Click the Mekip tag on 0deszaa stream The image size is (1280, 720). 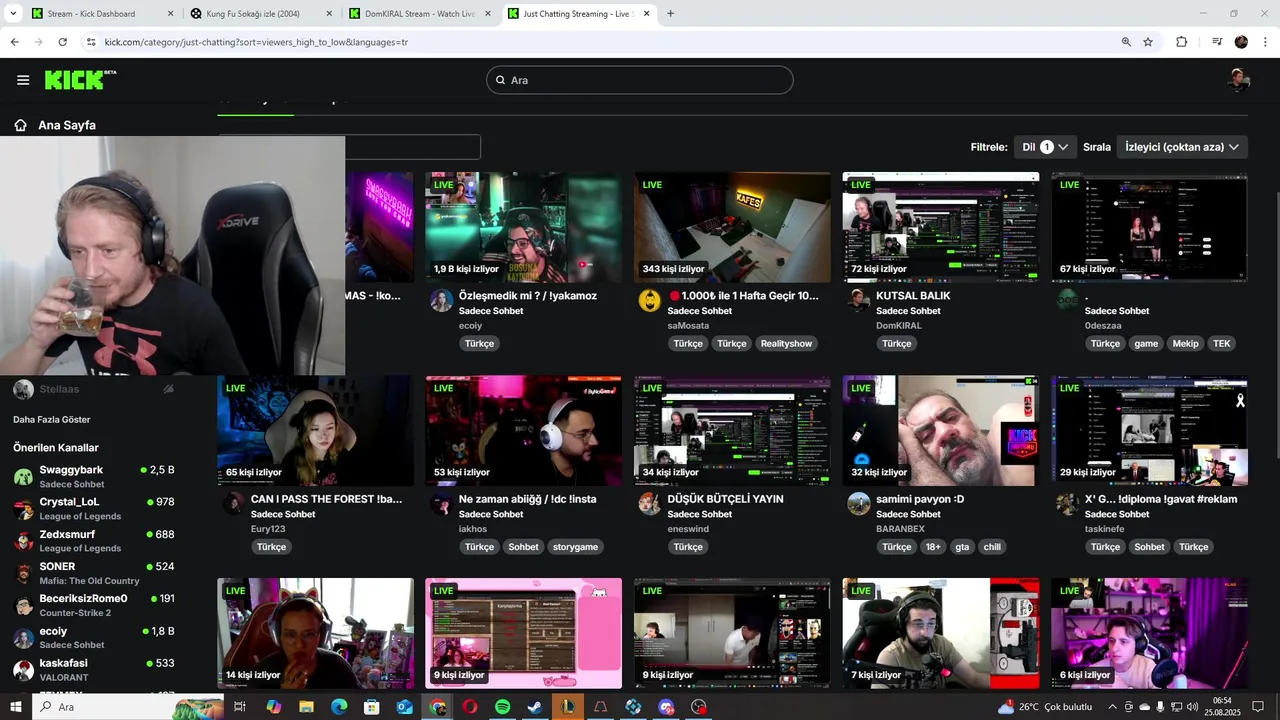coord(1185,343)
